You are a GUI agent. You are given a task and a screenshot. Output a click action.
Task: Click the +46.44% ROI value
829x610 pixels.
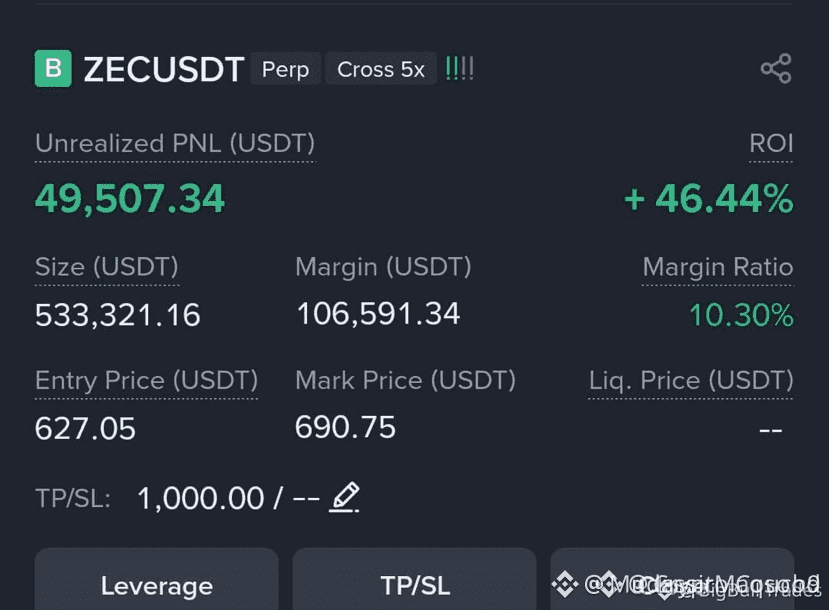pyautogui.click(x=708, y=199)
